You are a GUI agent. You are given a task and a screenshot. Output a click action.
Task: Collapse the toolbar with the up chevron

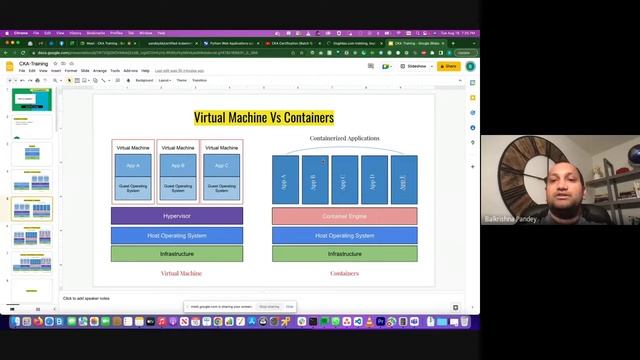tap(460, 80)
